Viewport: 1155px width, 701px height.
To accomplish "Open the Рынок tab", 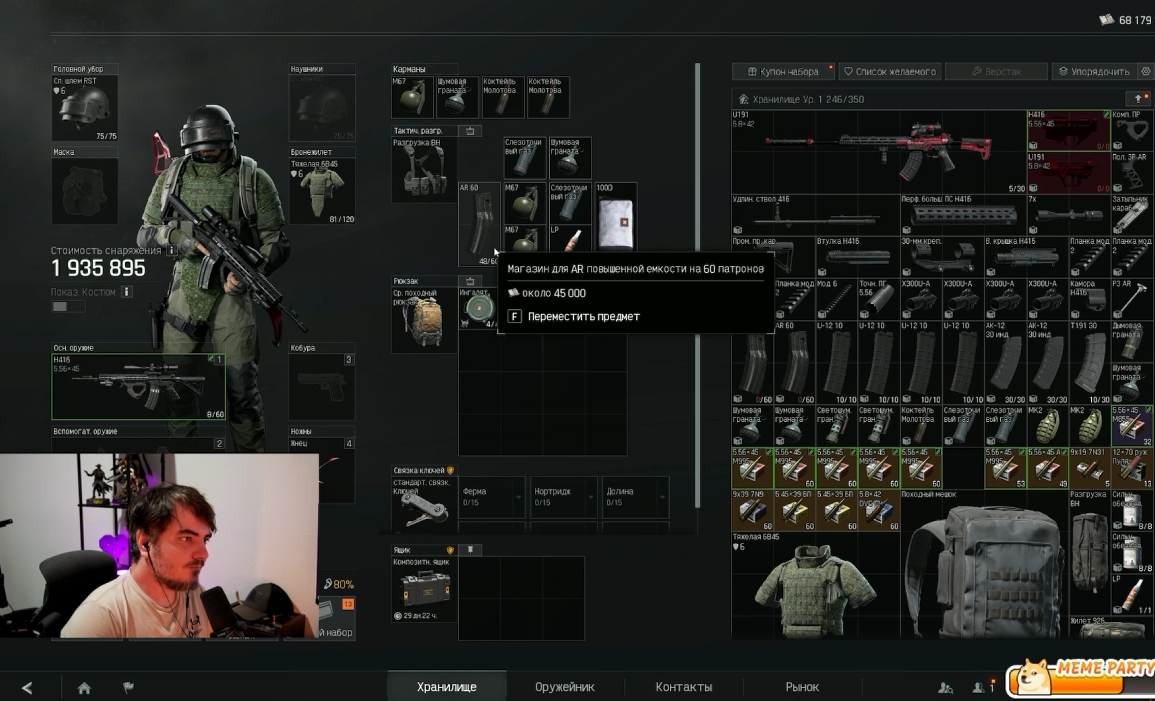I will (x=802, y=687).
